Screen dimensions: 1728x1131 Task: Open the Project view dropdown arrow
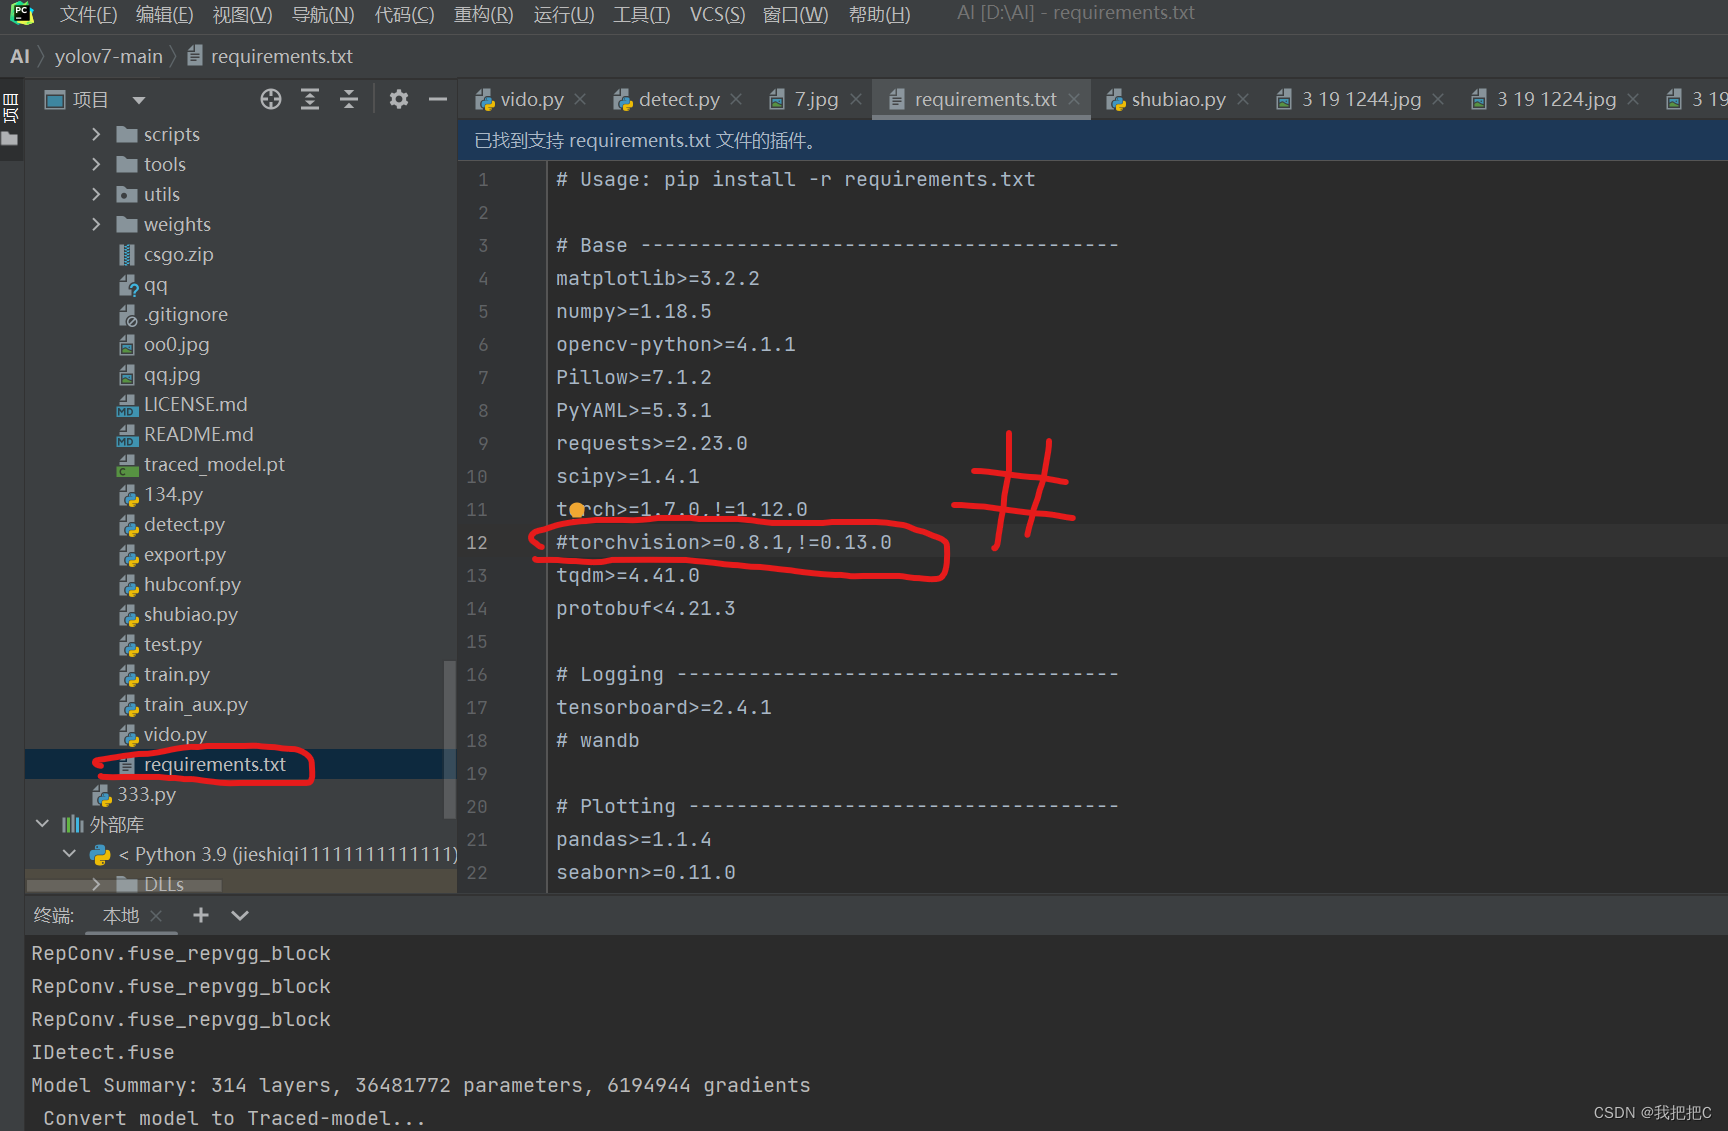139,100
